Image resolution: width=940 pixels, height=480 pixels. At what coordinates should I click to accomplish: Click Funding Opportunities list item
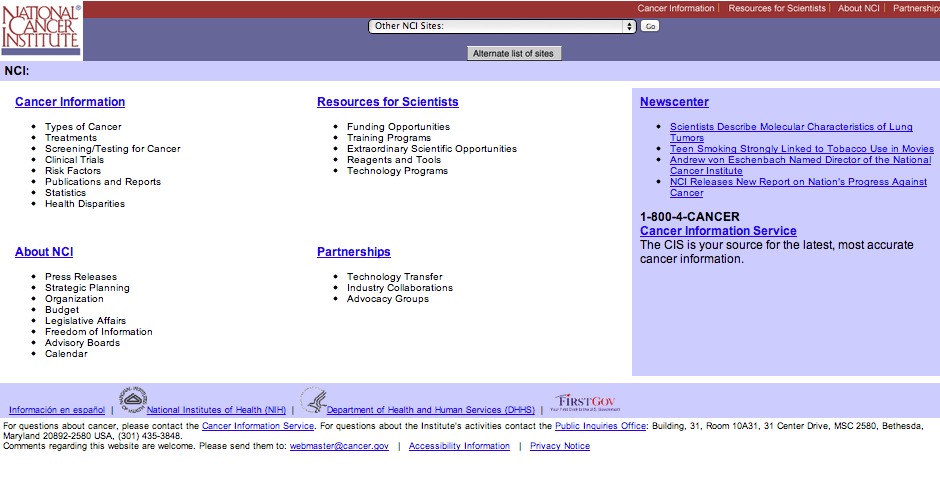tap(398, 127)
